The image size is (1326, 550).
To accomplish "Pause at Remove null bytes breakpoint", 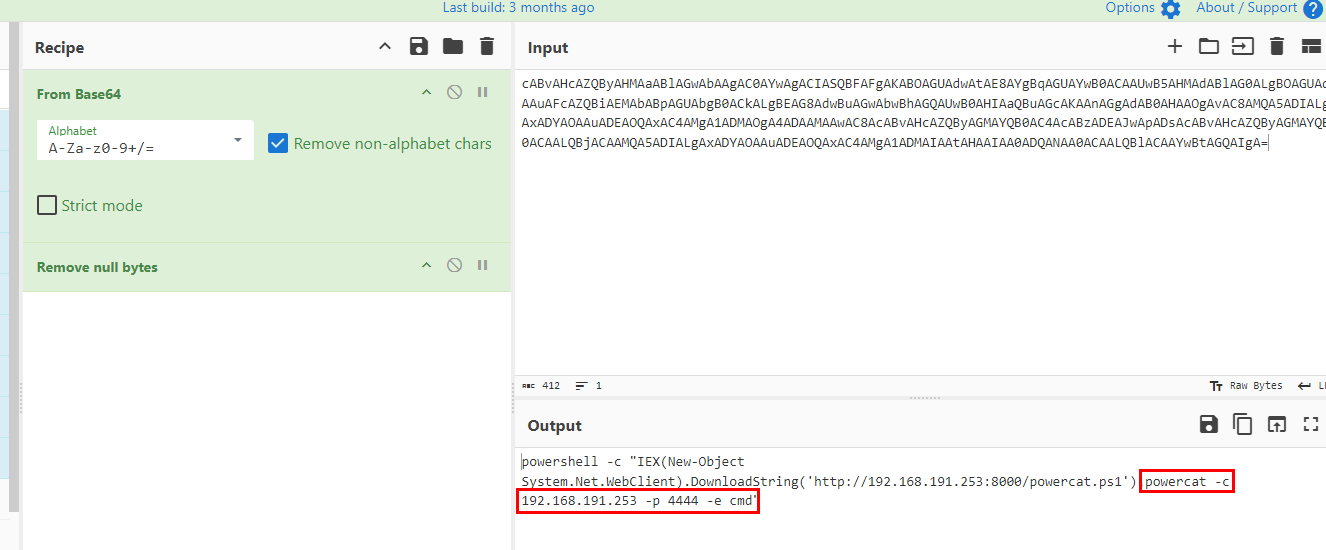I will [482, 266].
